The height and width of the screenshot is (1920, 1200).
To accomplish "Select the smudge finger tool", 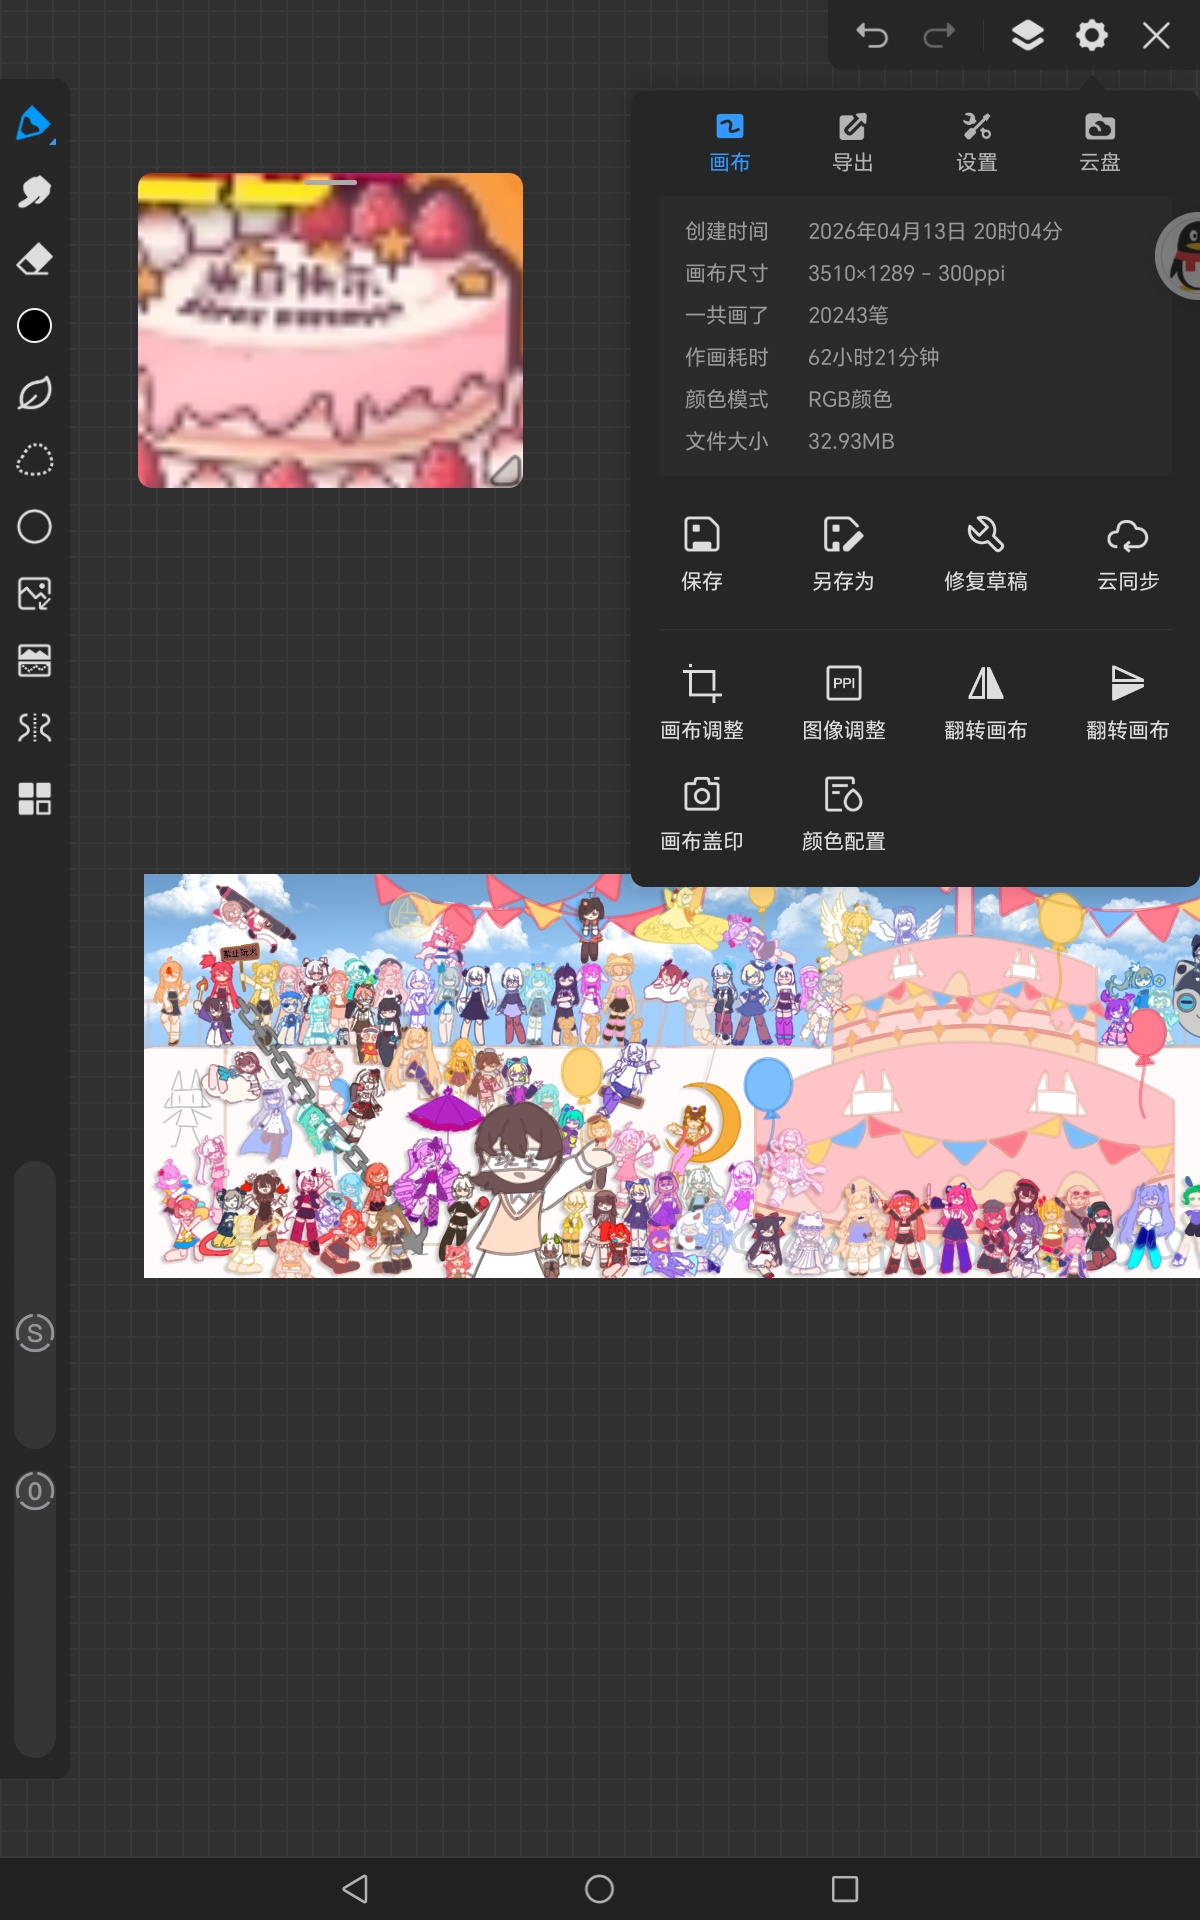I will (34, 192).
